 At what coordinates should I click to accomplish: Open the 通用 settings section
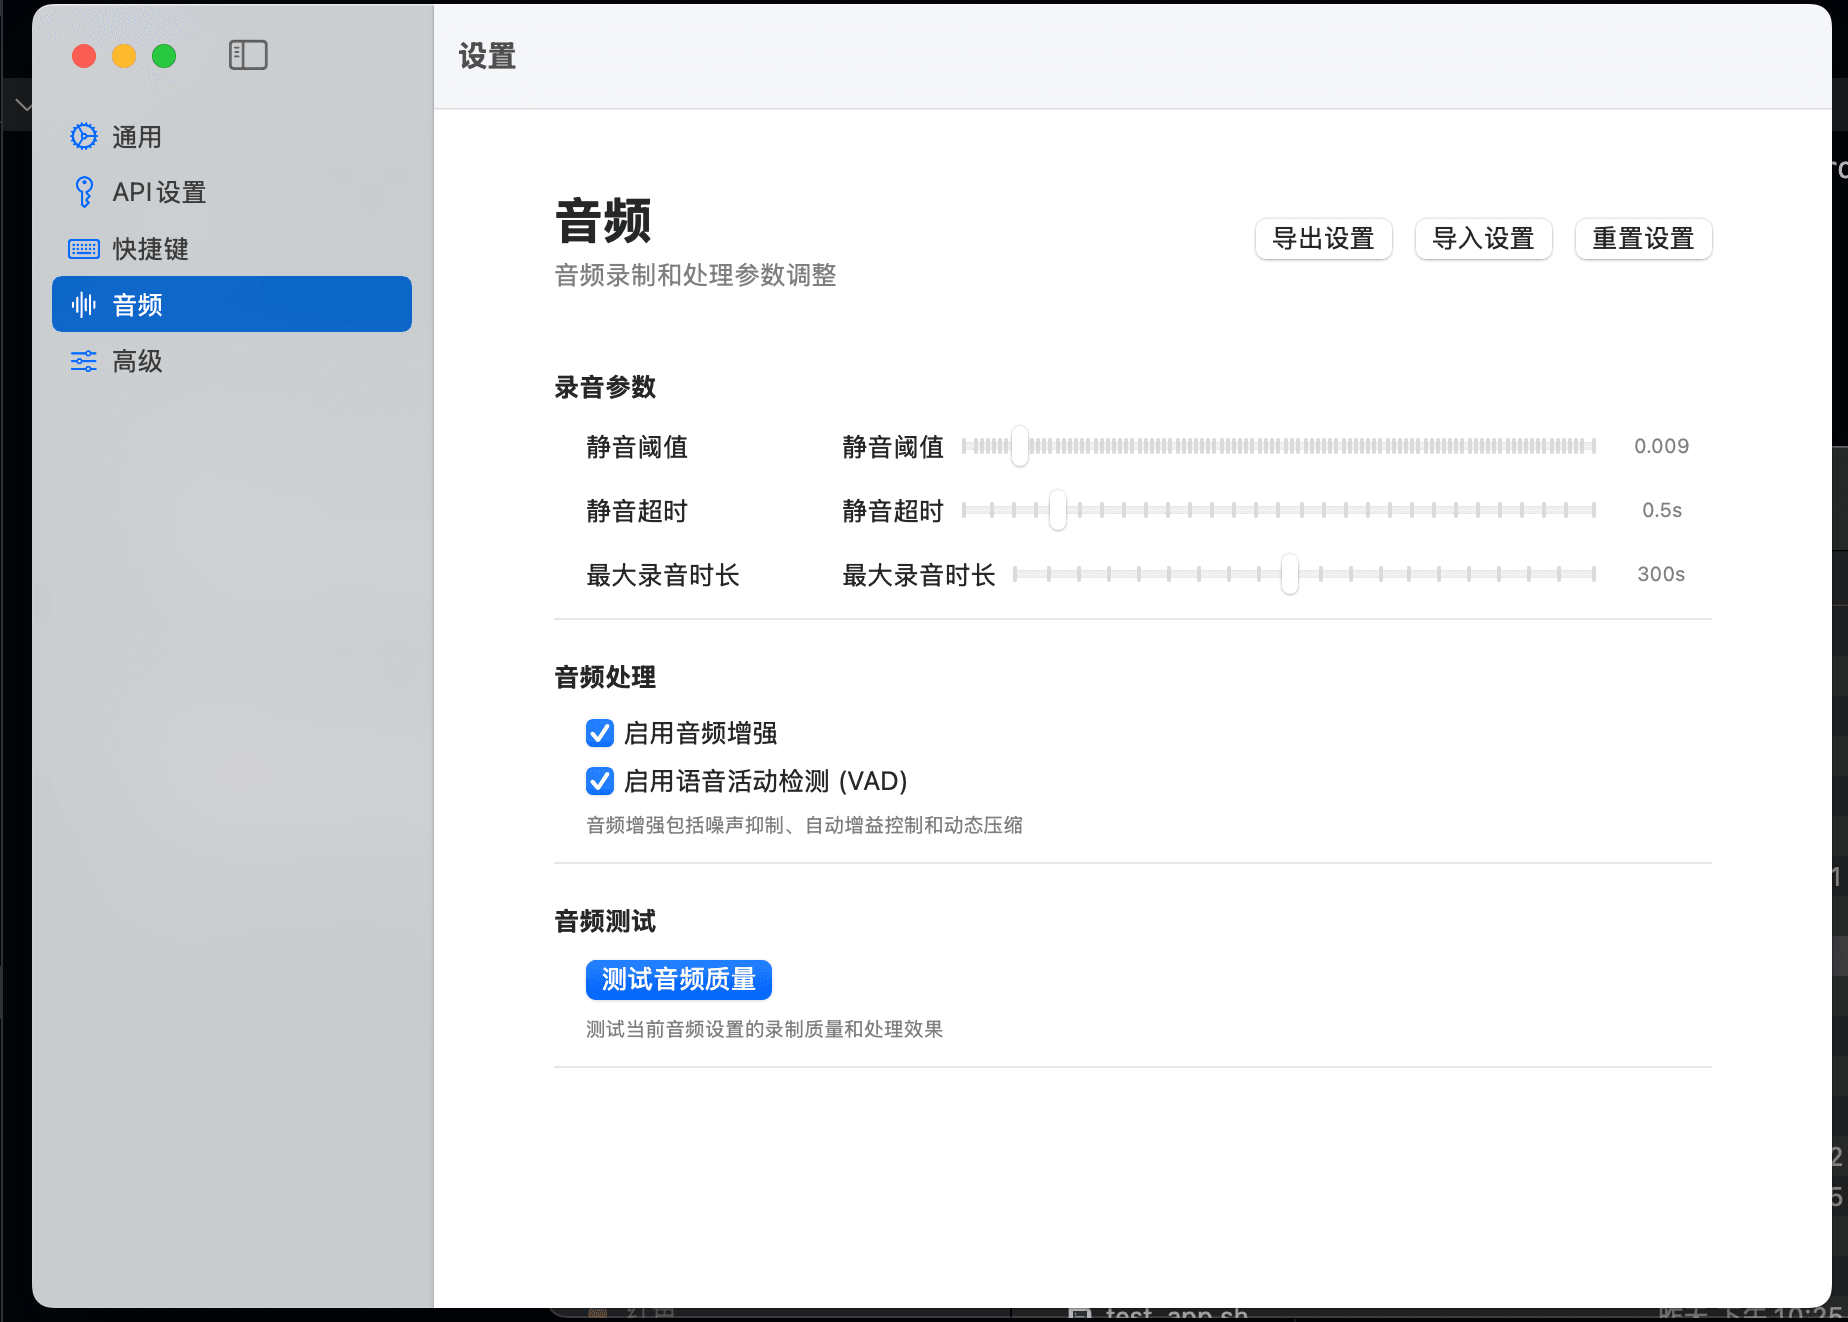pos(232,136)
